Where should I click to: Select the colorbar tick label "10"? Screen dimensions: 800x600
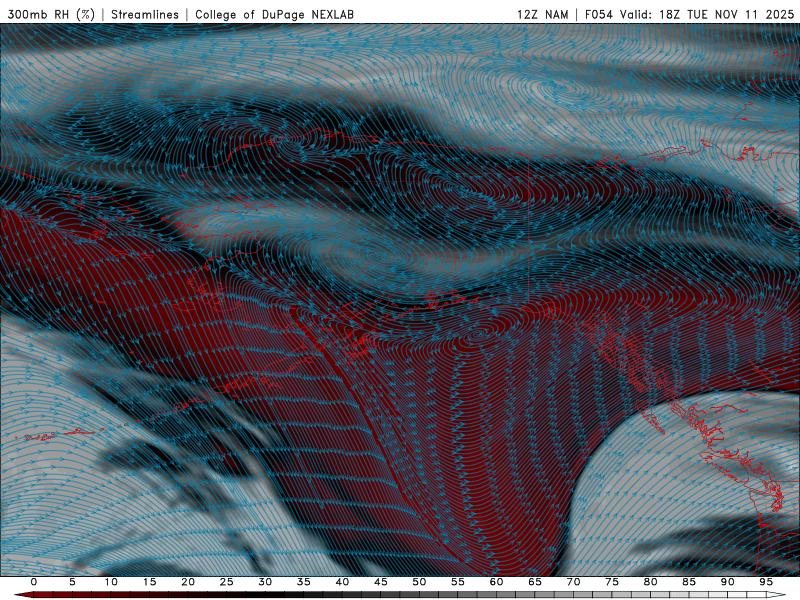[111, 582]
